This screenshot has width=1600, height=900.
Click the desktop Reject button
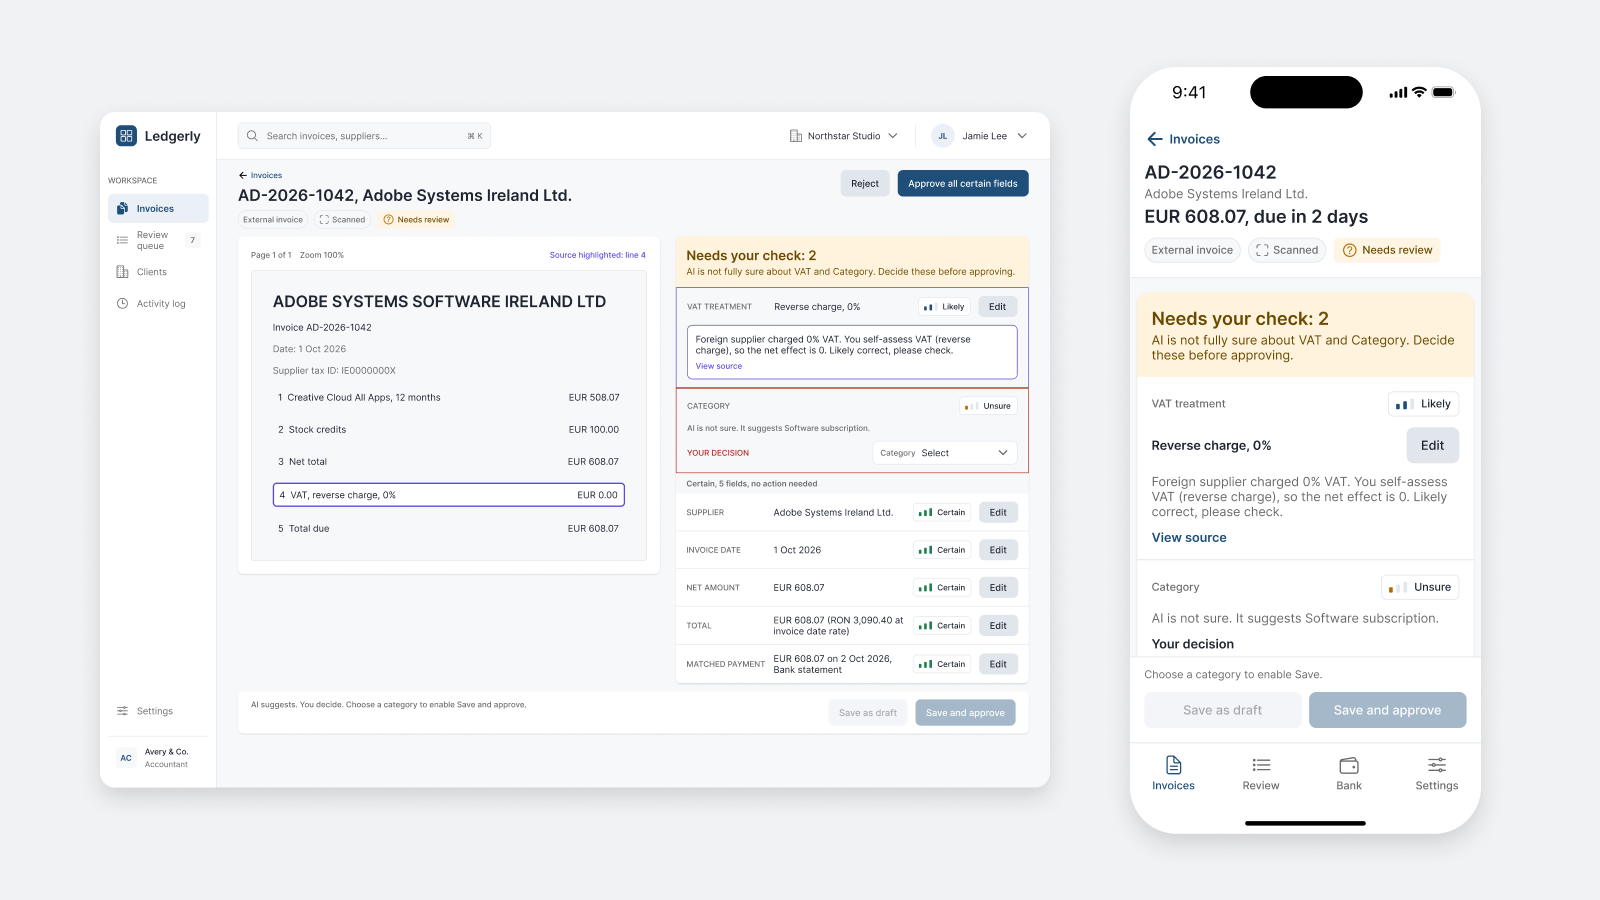[865, 184]
